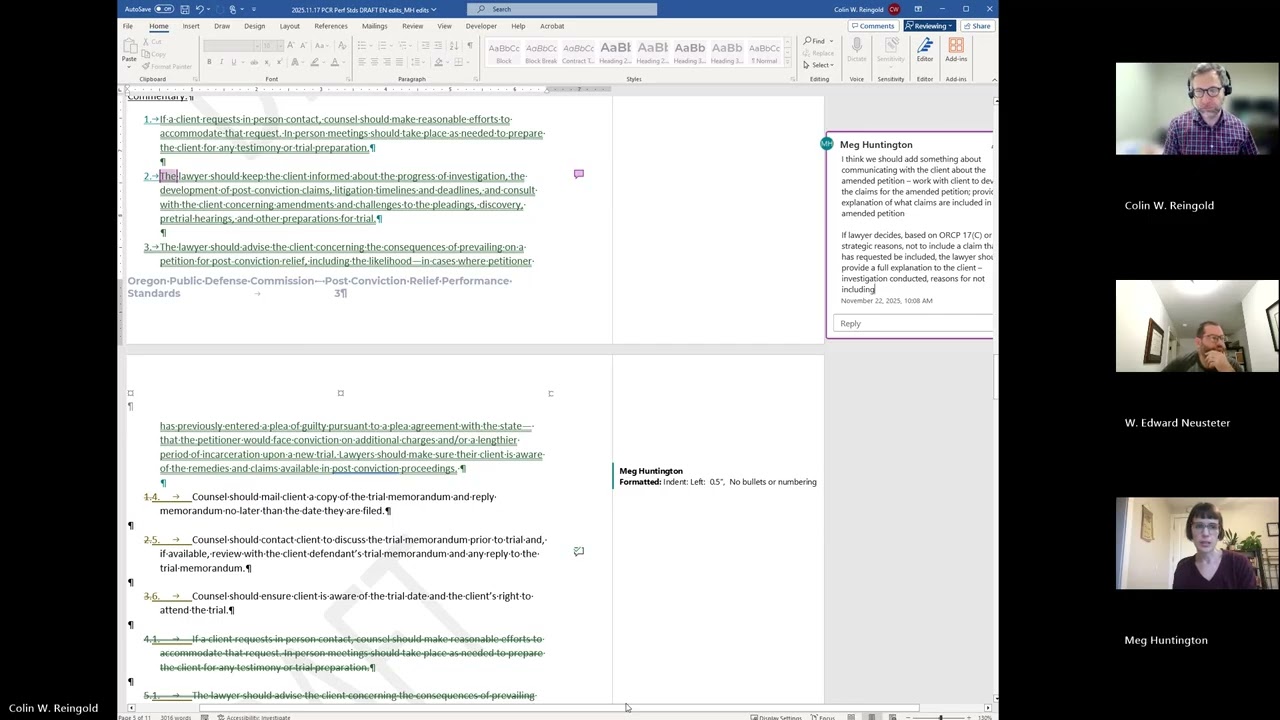Click the Editor icon
Screen dimensions: 1280x720
[925, 50]
